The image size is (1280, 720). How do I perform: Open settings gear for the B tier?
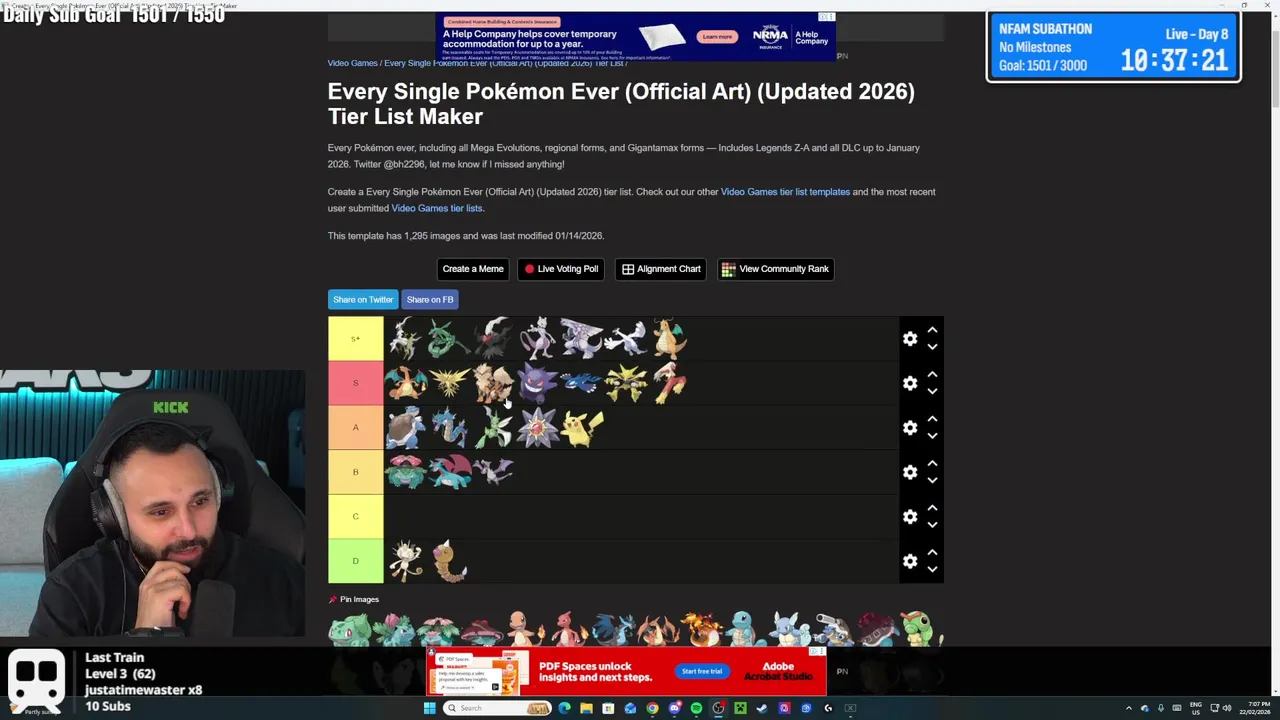click(910, 472)
